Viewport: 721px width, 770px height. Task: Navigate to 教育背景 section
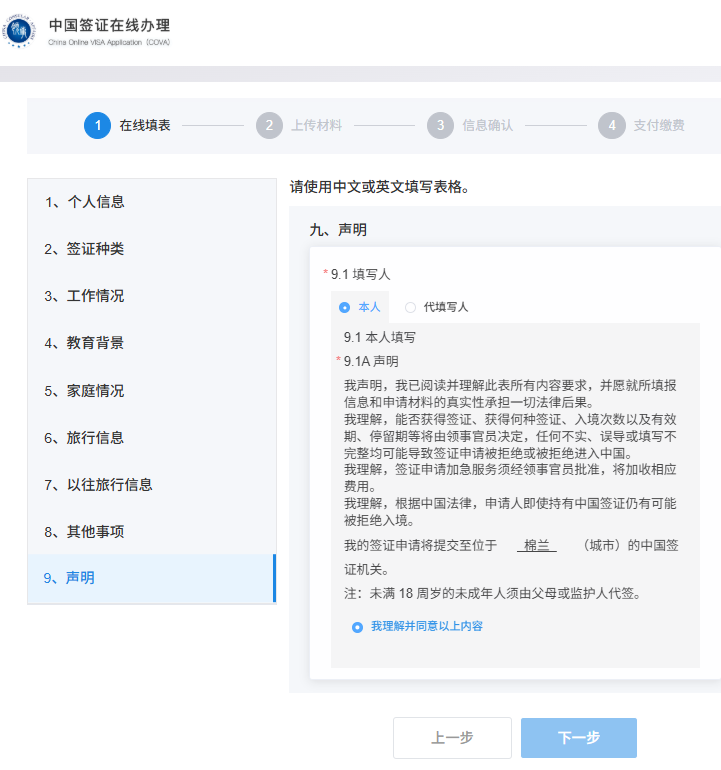coord(85,343)
